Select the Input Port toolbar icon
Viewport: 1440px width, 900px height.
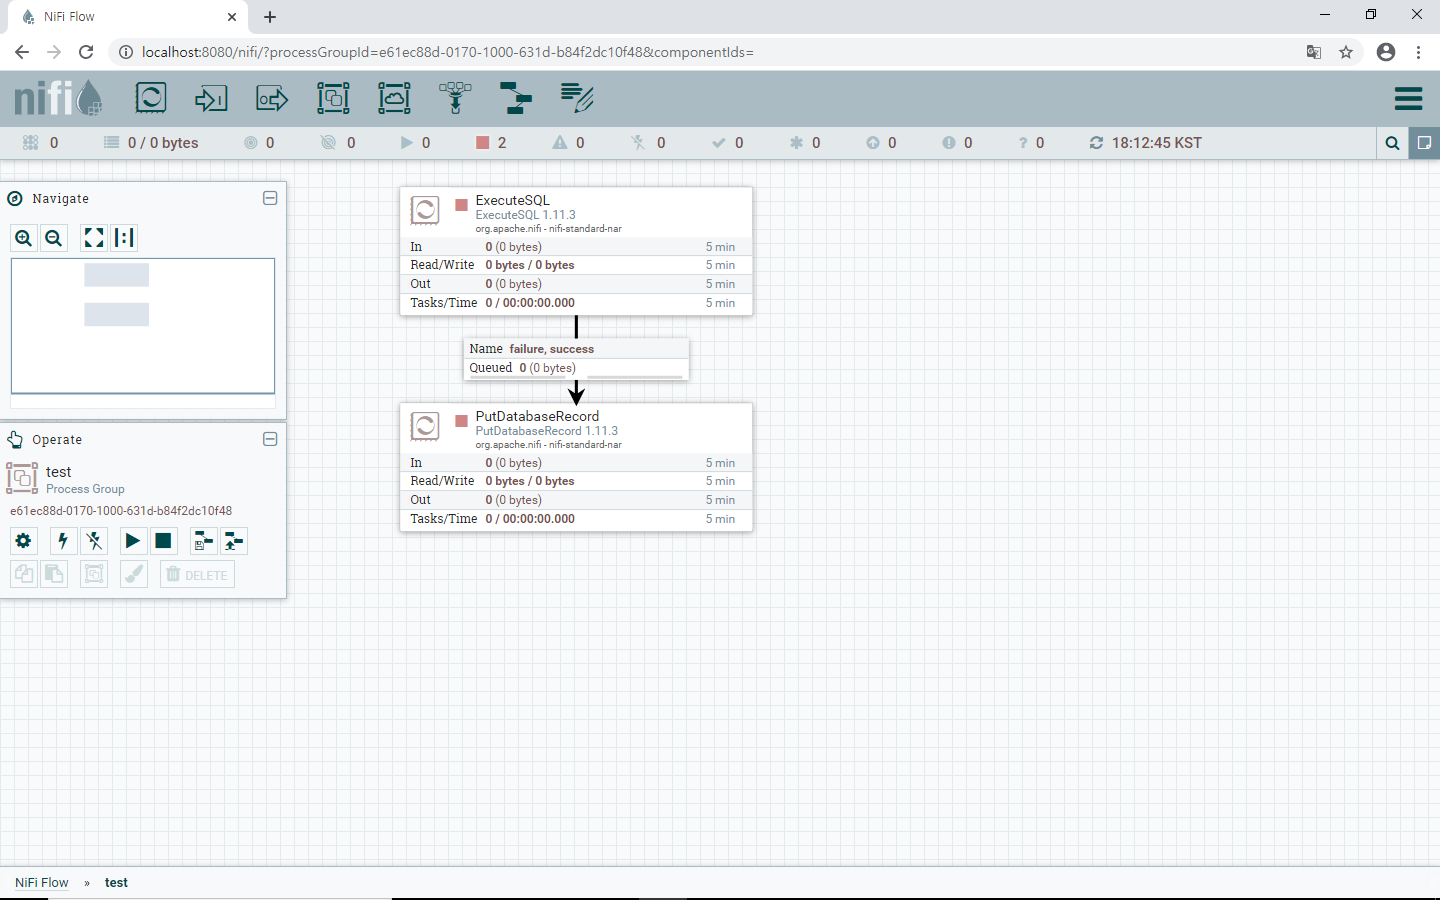pos(211,98)
